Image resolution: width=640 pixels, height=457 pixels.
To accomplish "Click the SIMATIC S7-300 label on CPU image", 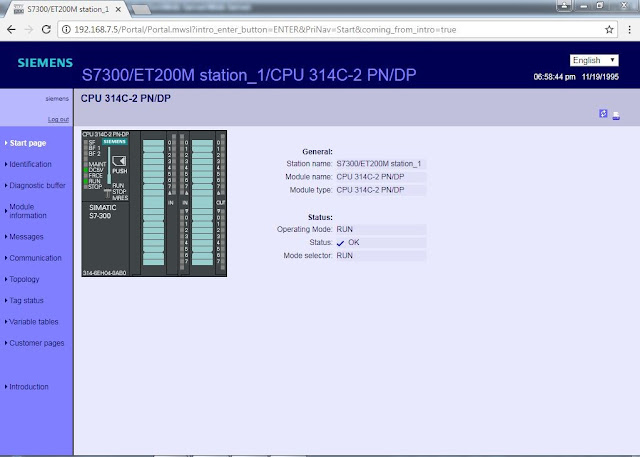I will (102, 212).
